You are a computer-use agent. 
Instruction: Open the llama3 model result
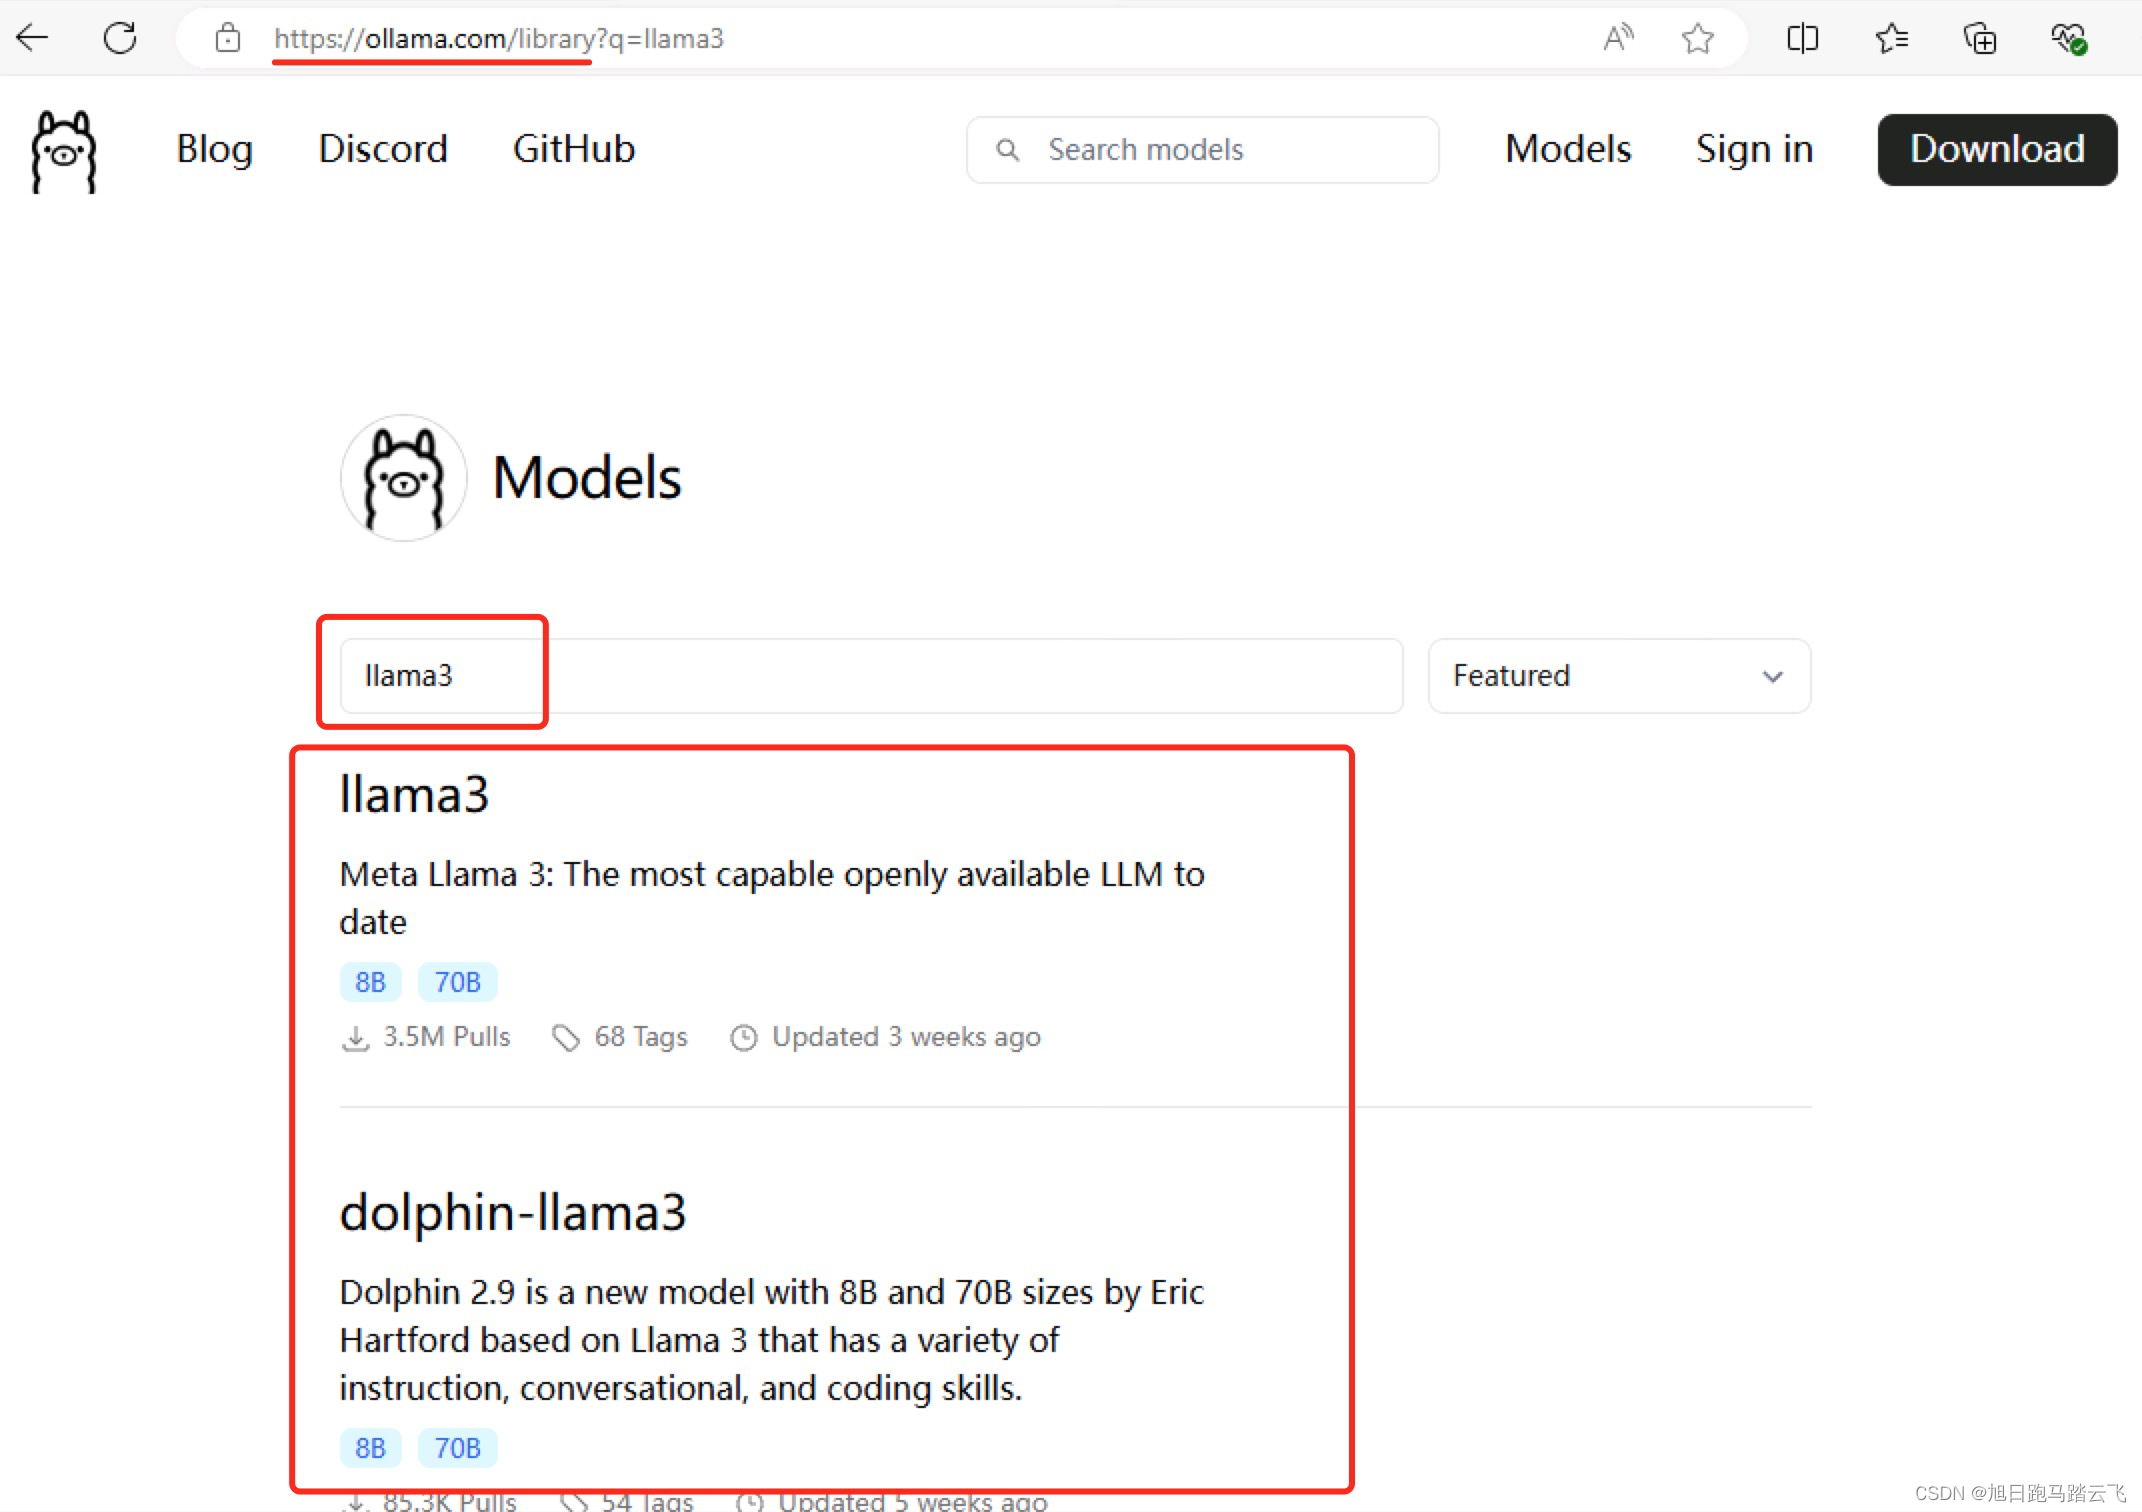click(414, 795)
